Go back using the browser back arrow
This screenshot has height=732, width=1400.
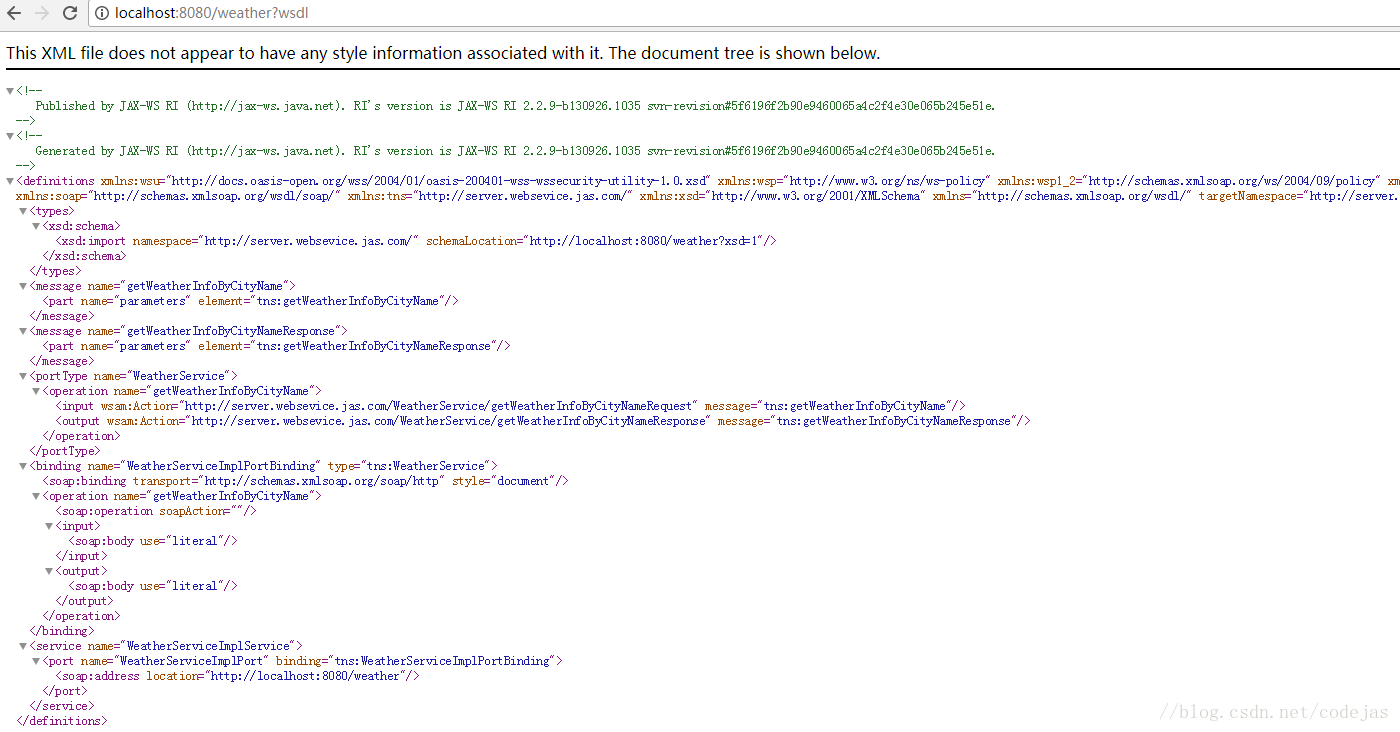pyautogui.click(x=14, y=13)
